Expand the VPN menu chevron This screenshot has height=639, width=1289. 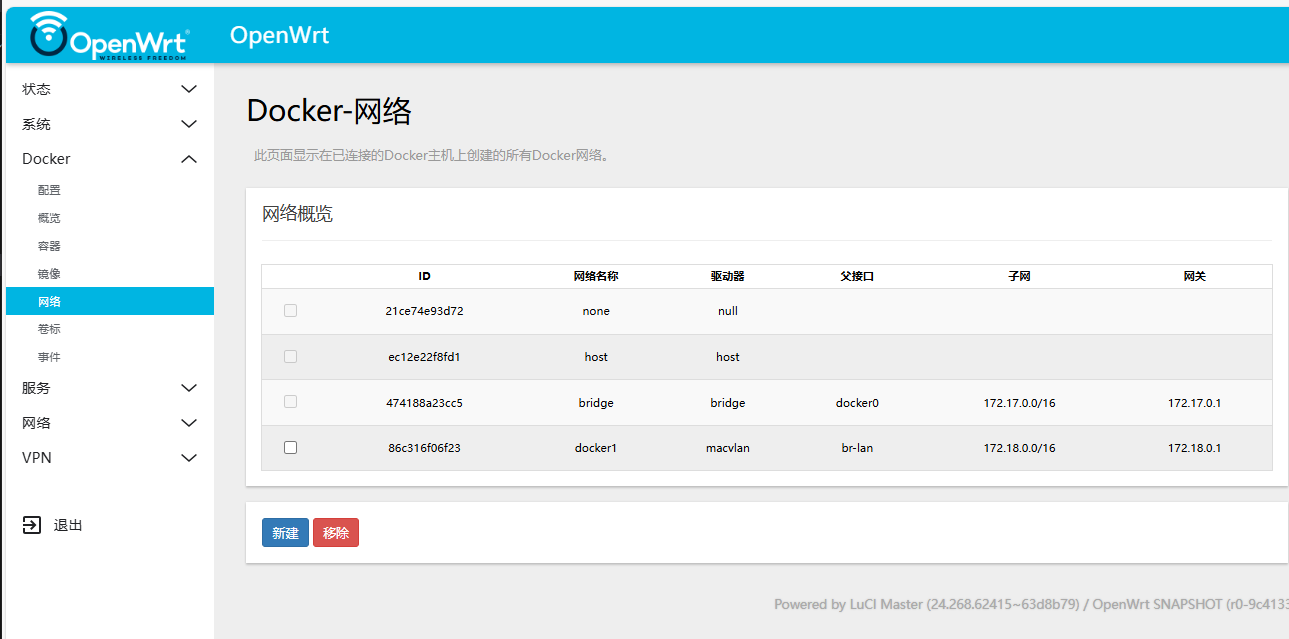[x=189, y=458]
